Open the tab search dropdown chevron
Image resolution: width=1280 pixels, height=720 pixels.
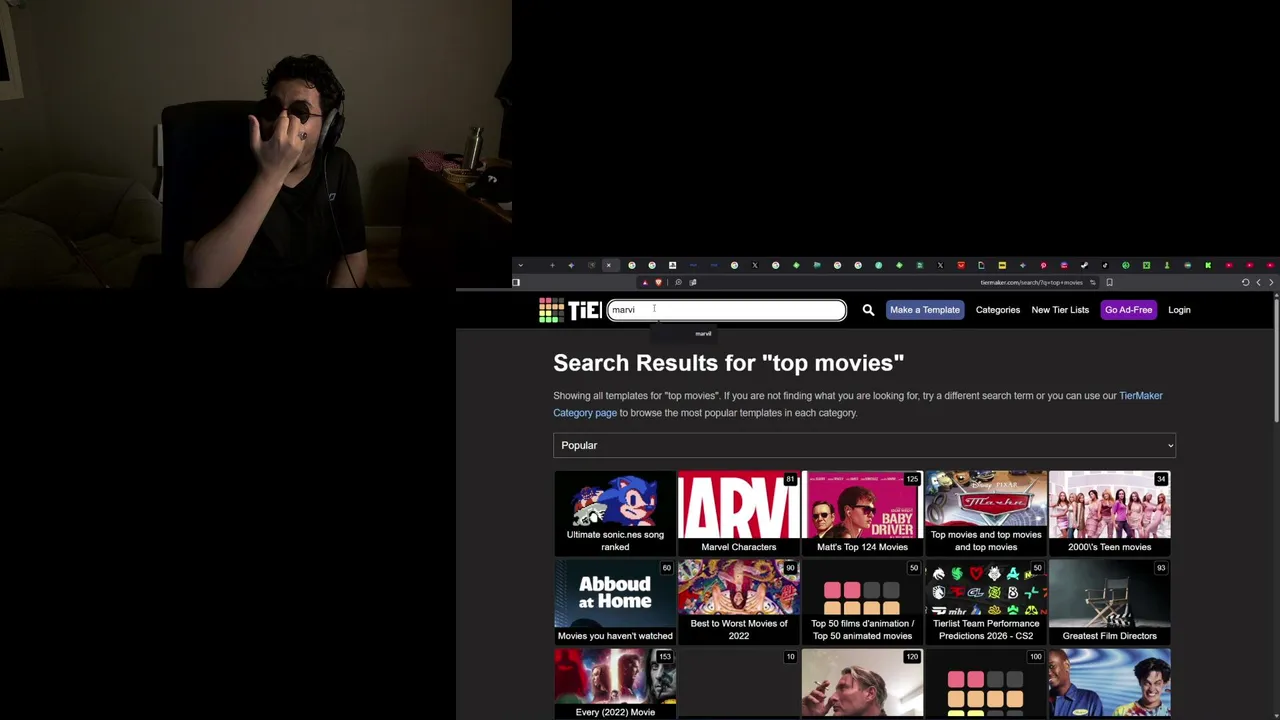(520, 265)
